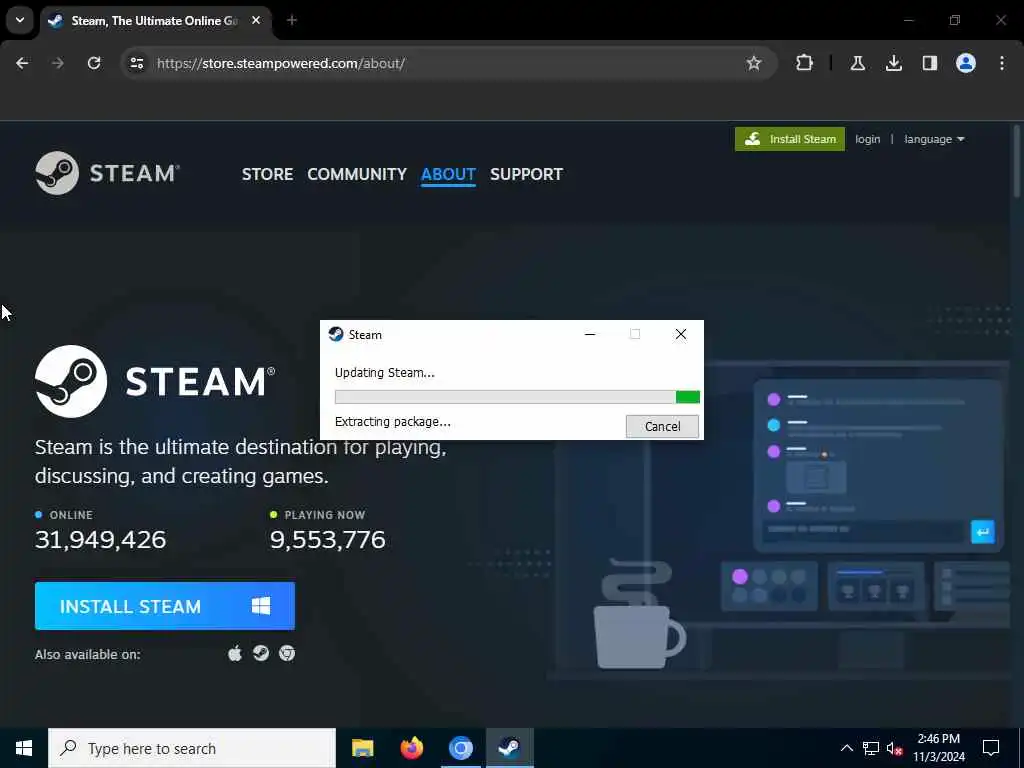Go back in the browser
The height and width of the screenshot is (768, 1024).
coord(22,63)
